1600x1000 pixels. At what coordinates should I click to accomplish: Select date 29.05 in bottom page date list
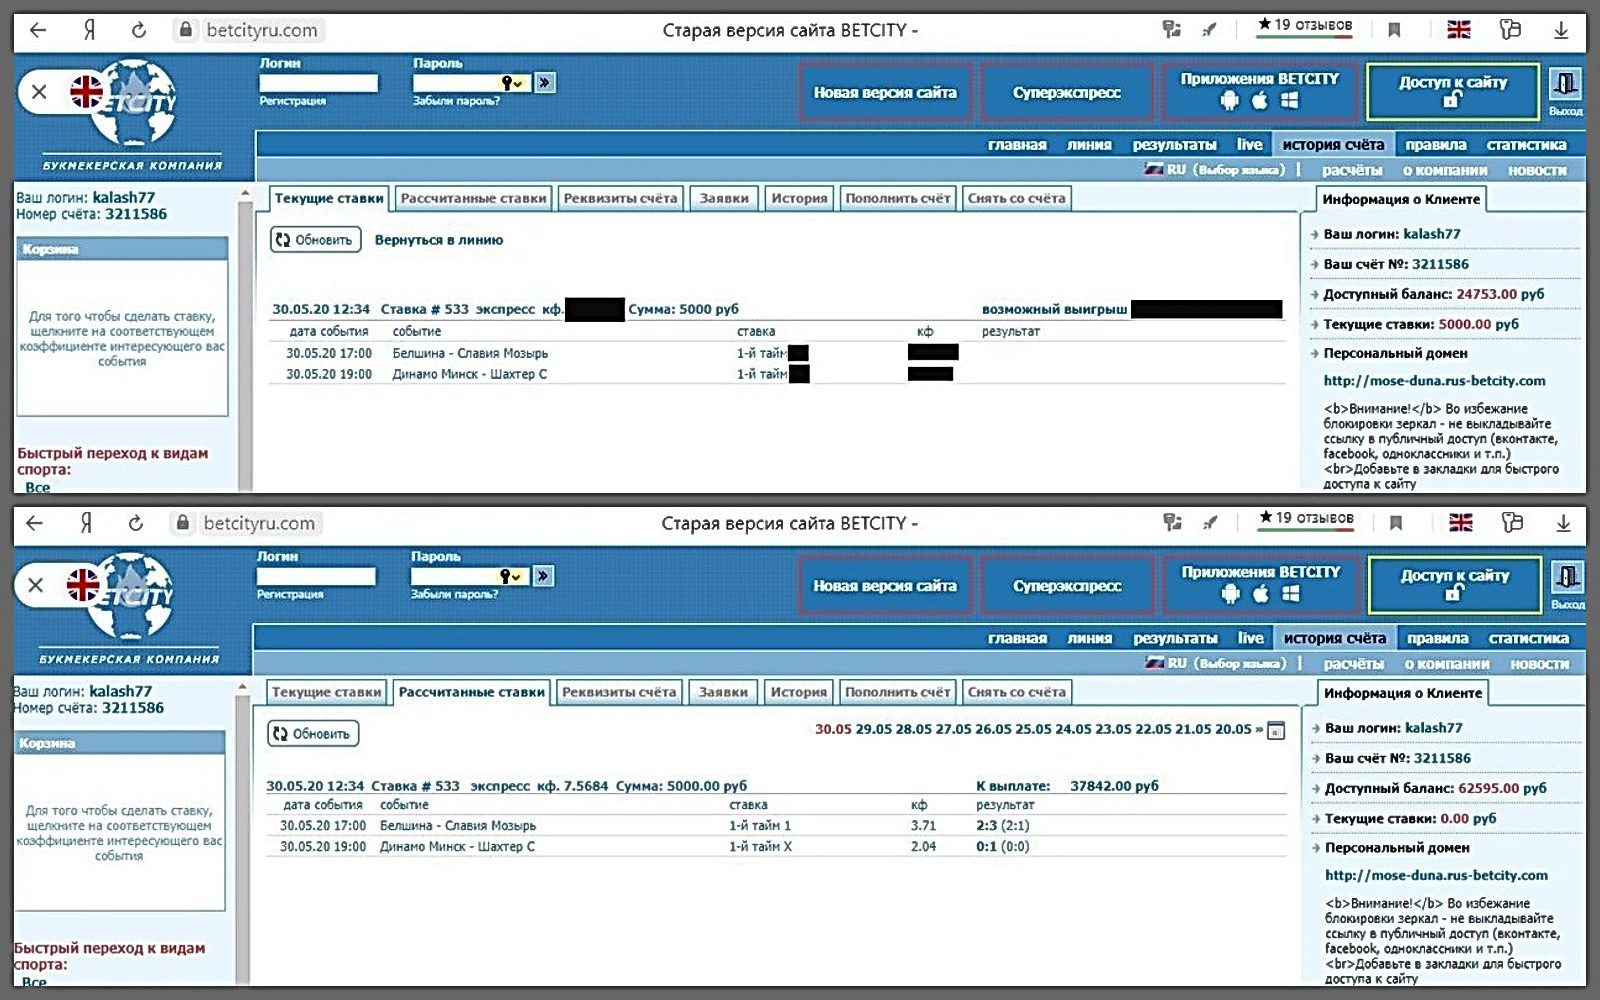click(x=874, y=729)
